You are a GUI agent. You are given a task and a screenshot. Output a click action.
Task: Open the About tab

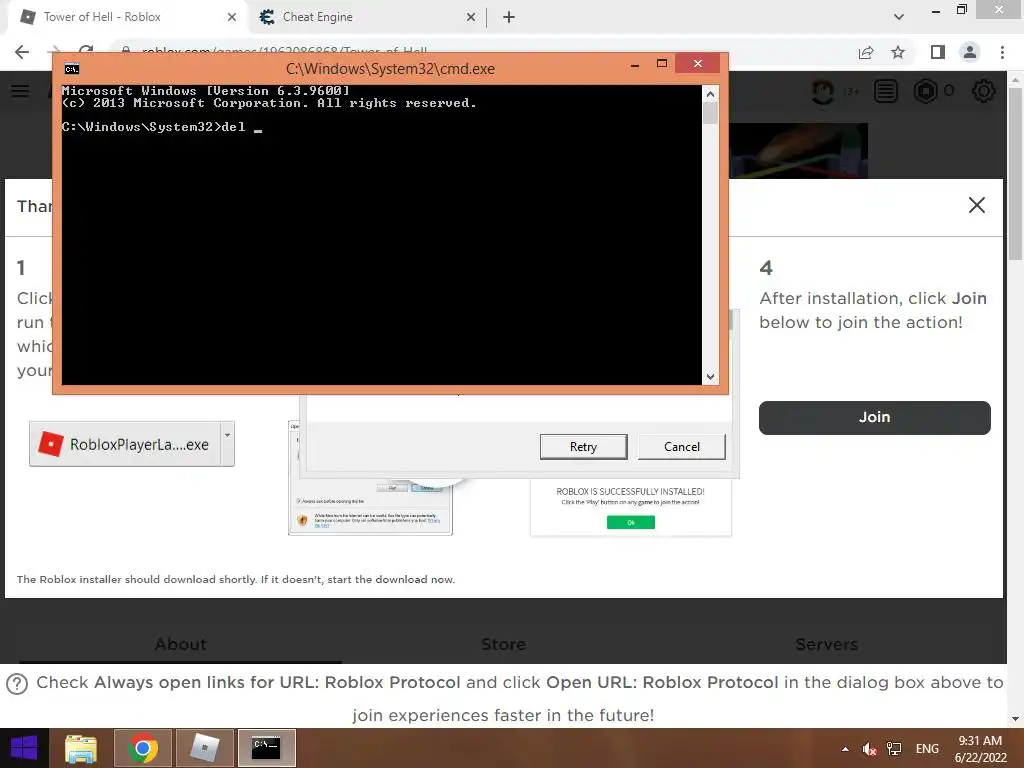tap(180, 644)
